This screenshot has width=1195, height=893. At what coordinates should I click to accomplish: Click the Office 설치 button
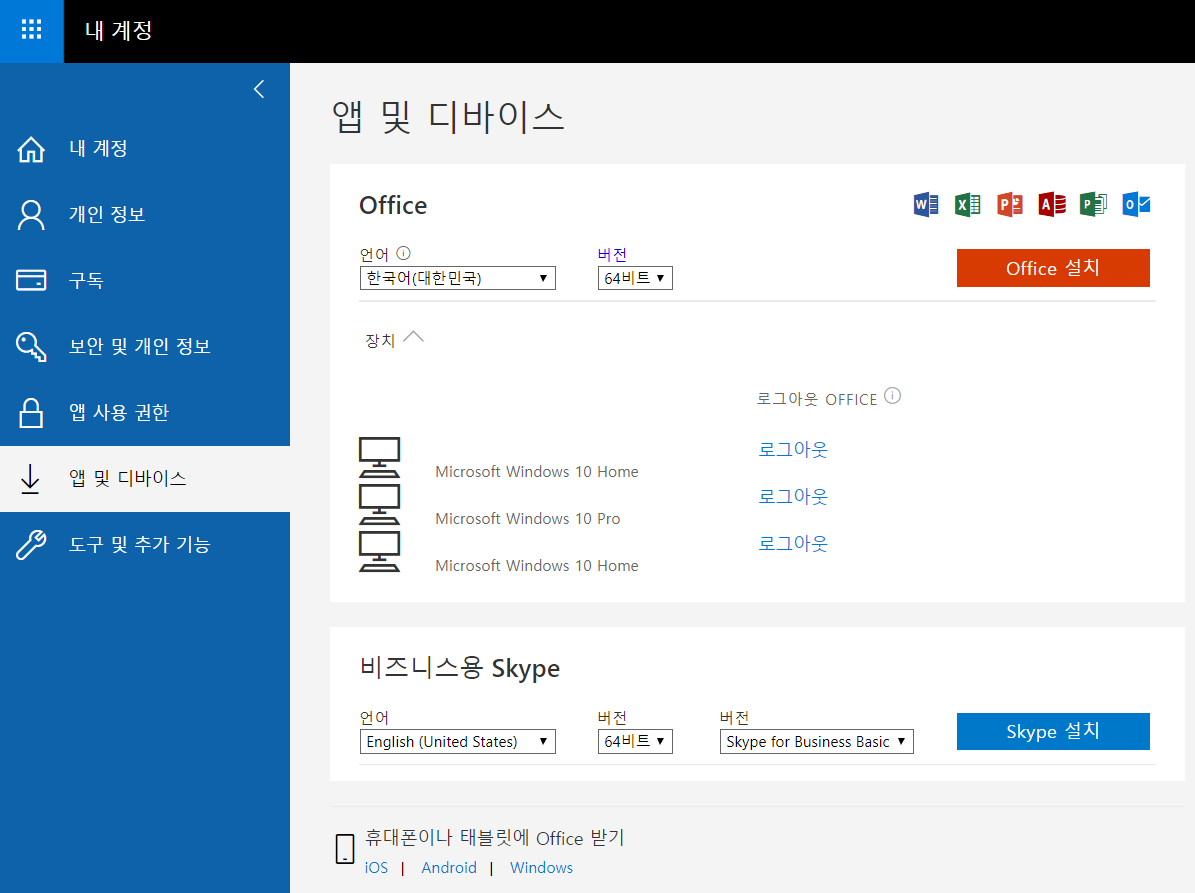click(x=1052, y=268)
